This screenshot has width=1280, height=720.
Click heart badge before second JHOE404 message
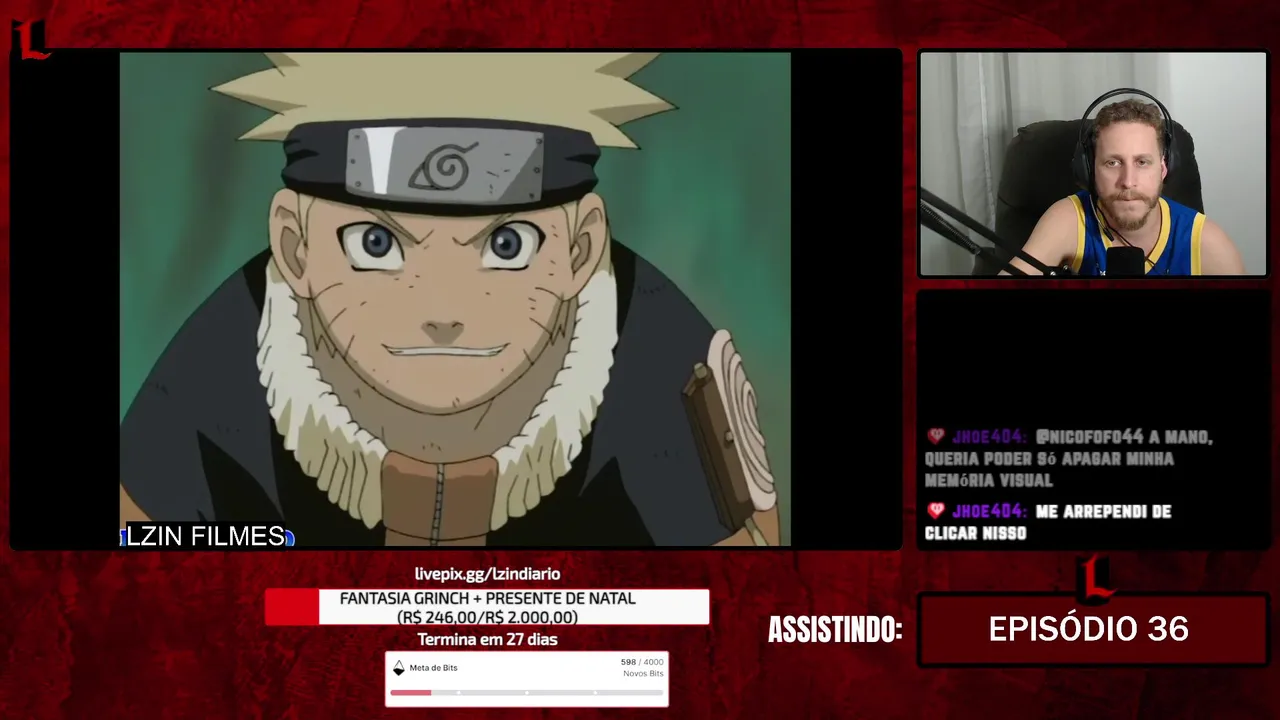pos(936,511)
